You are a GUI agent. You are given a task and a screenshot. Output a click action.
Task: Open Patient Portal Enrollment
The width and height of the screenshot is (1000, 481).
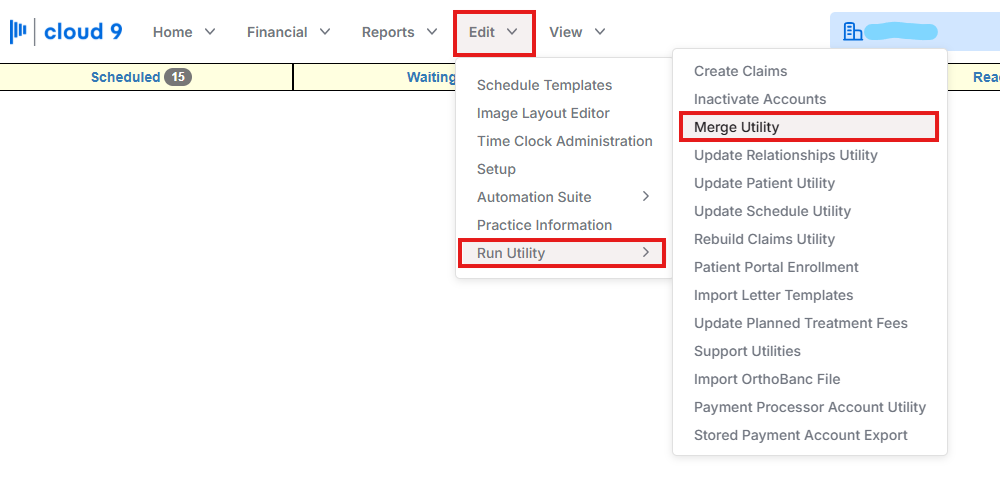tap(776, 267)
